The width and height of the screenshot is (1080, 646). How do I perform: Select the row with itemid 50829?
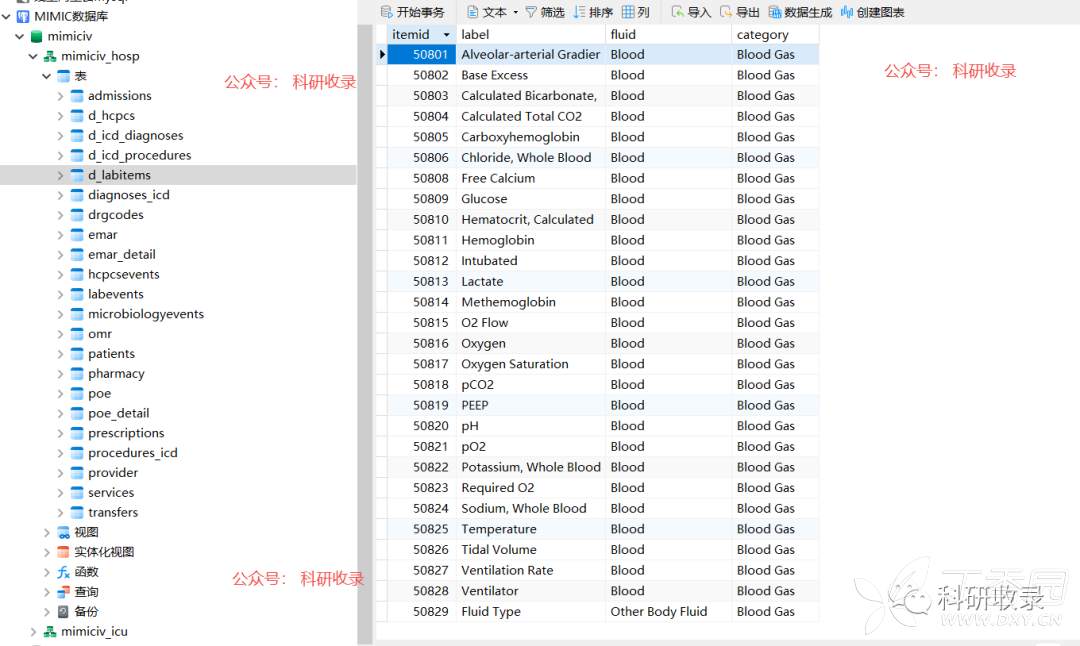tap(430, 612)
